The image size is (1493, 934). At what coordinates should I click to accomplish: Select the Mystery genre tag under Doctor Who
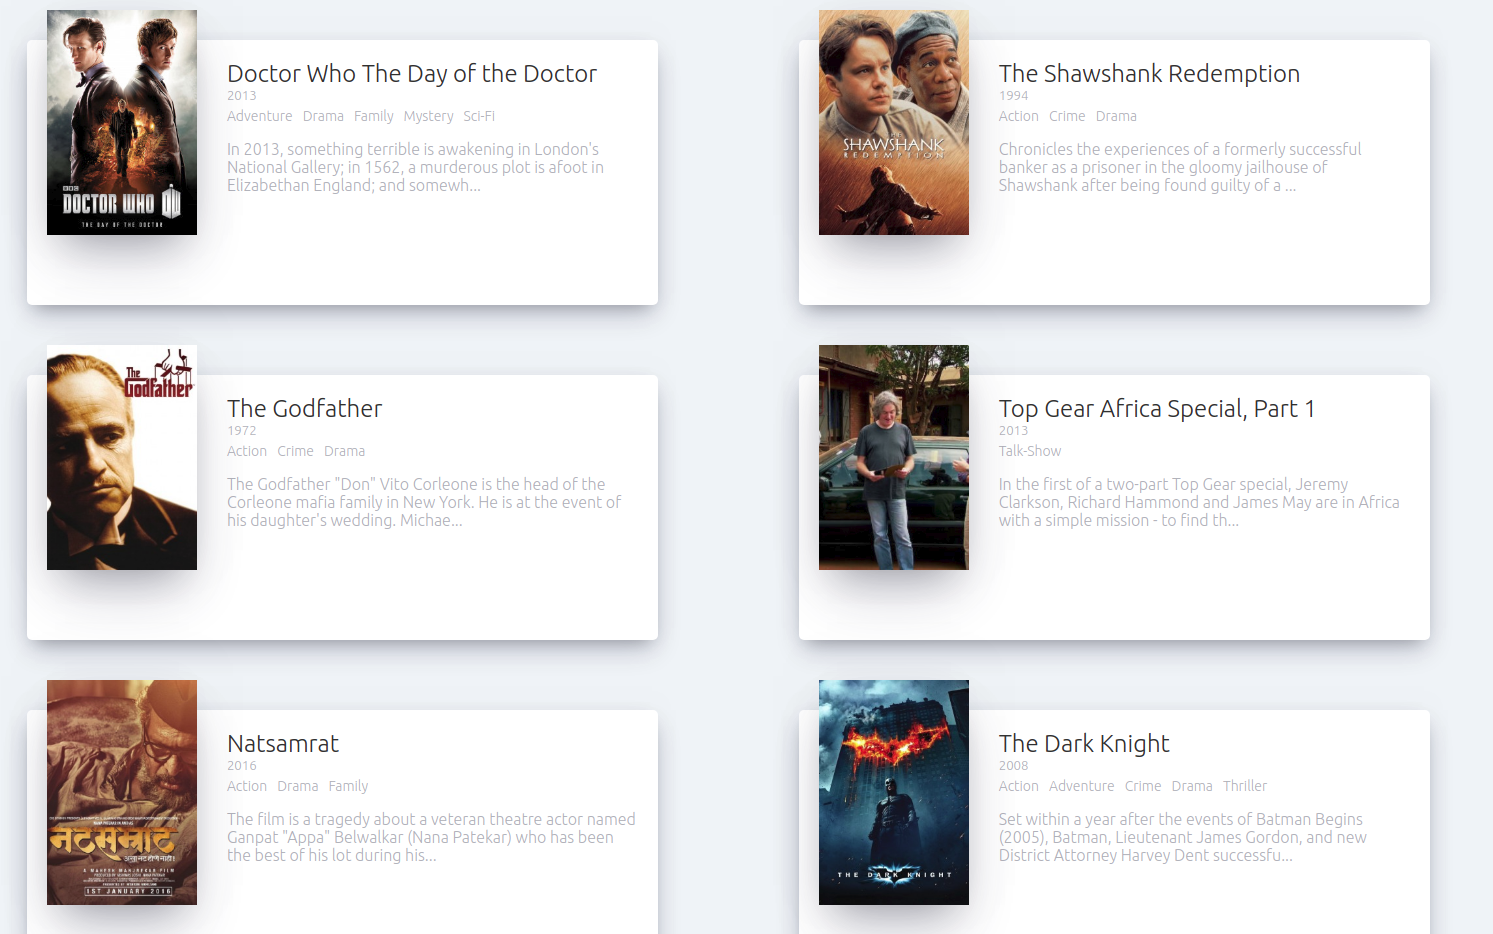[428, 116]
